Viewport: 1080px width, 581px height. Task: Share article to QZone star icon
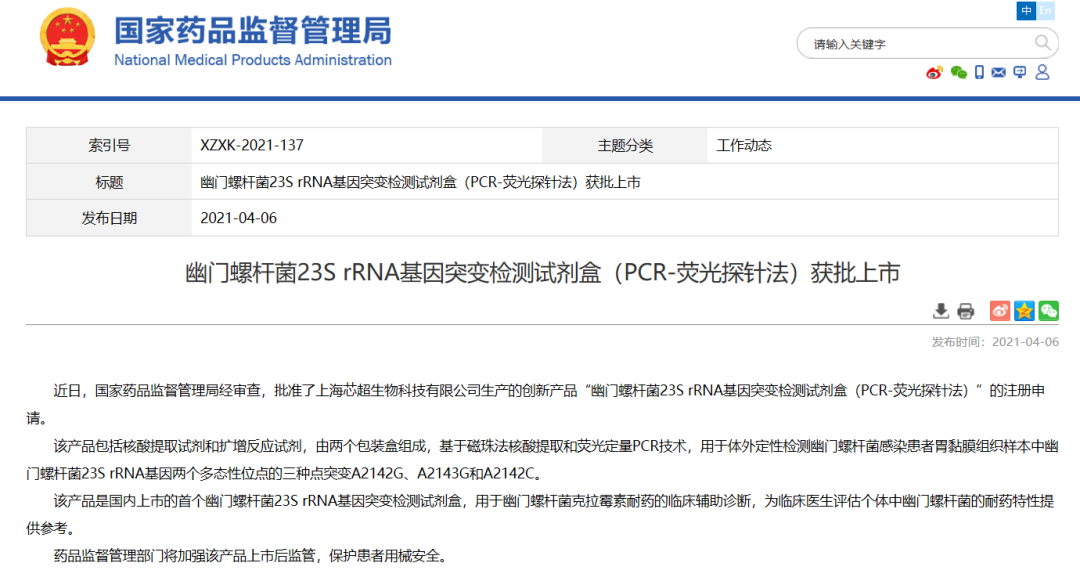(1024, 311)
